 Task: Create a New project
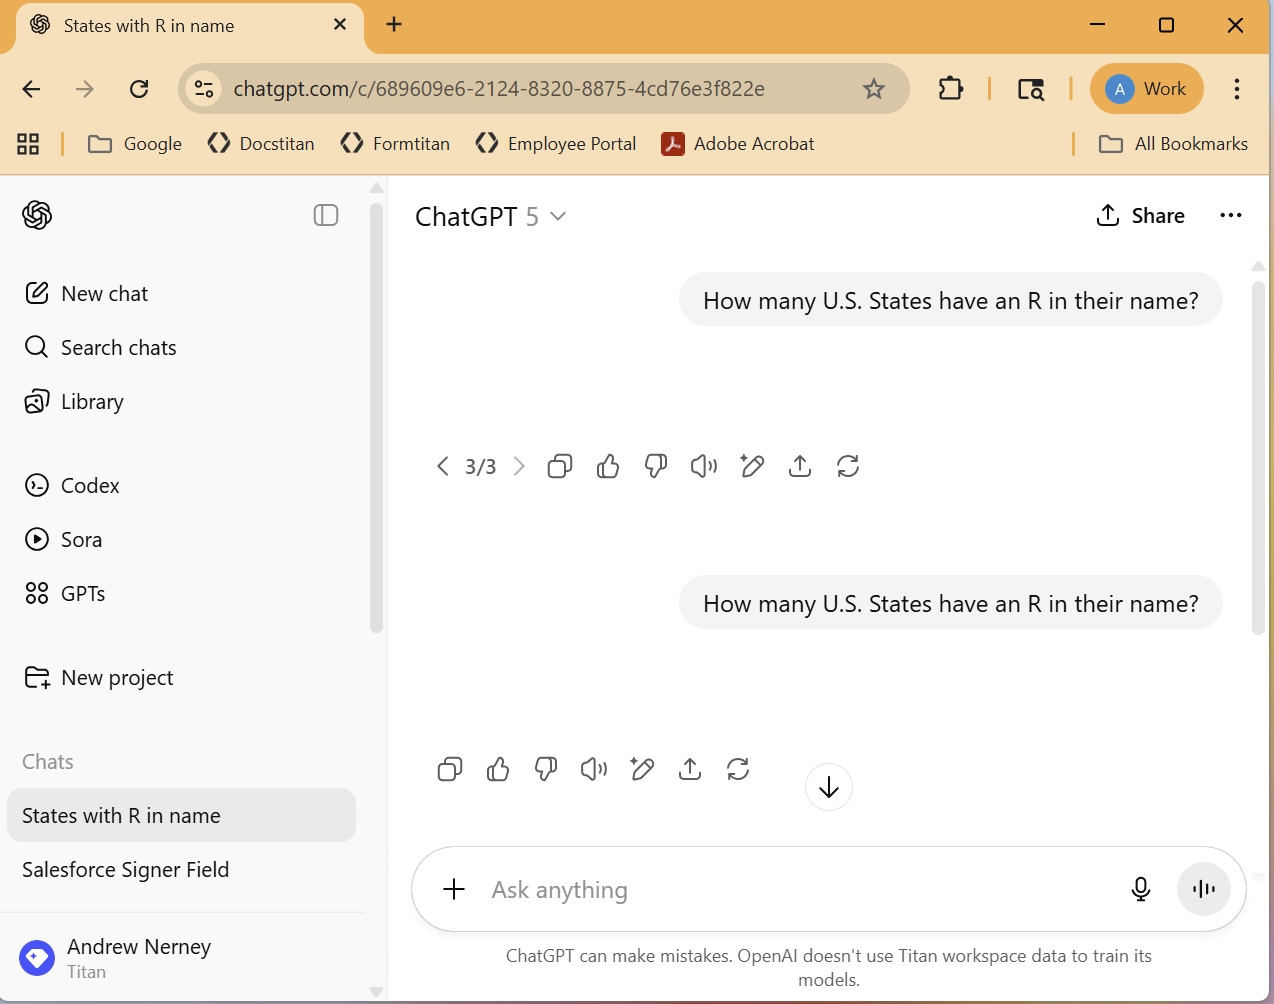tap(99, 677)
